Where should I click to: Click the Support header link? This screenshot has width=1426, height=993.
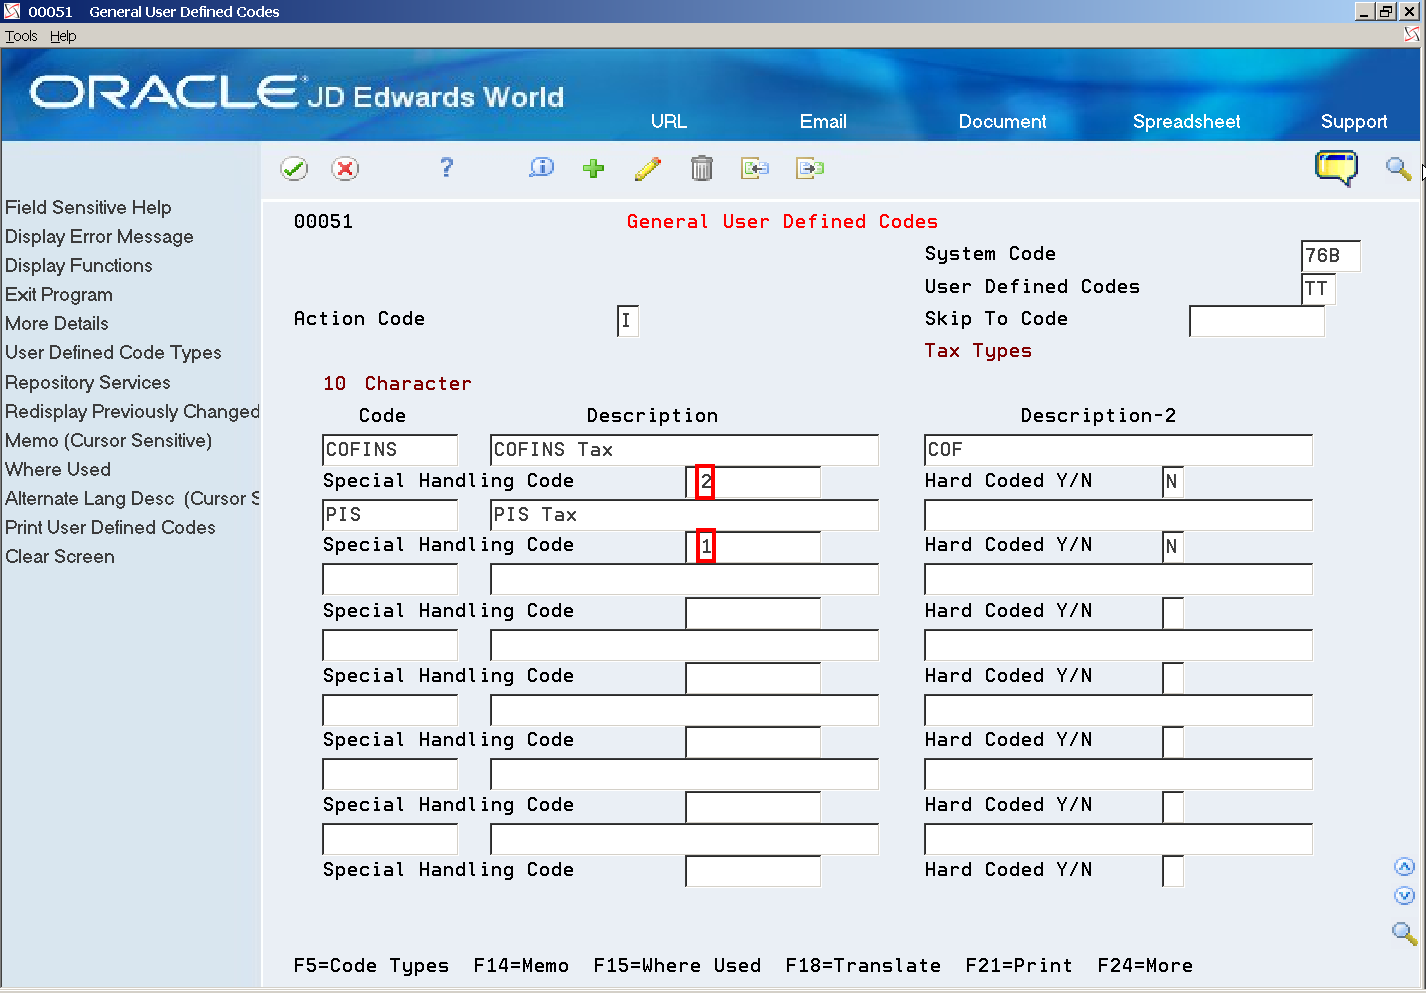(1354, 122)
